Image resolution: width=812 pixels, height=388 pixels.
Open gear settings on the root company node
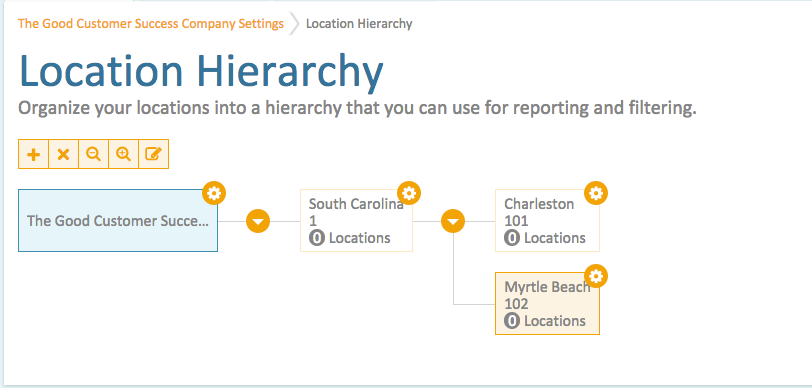point(214,193)
